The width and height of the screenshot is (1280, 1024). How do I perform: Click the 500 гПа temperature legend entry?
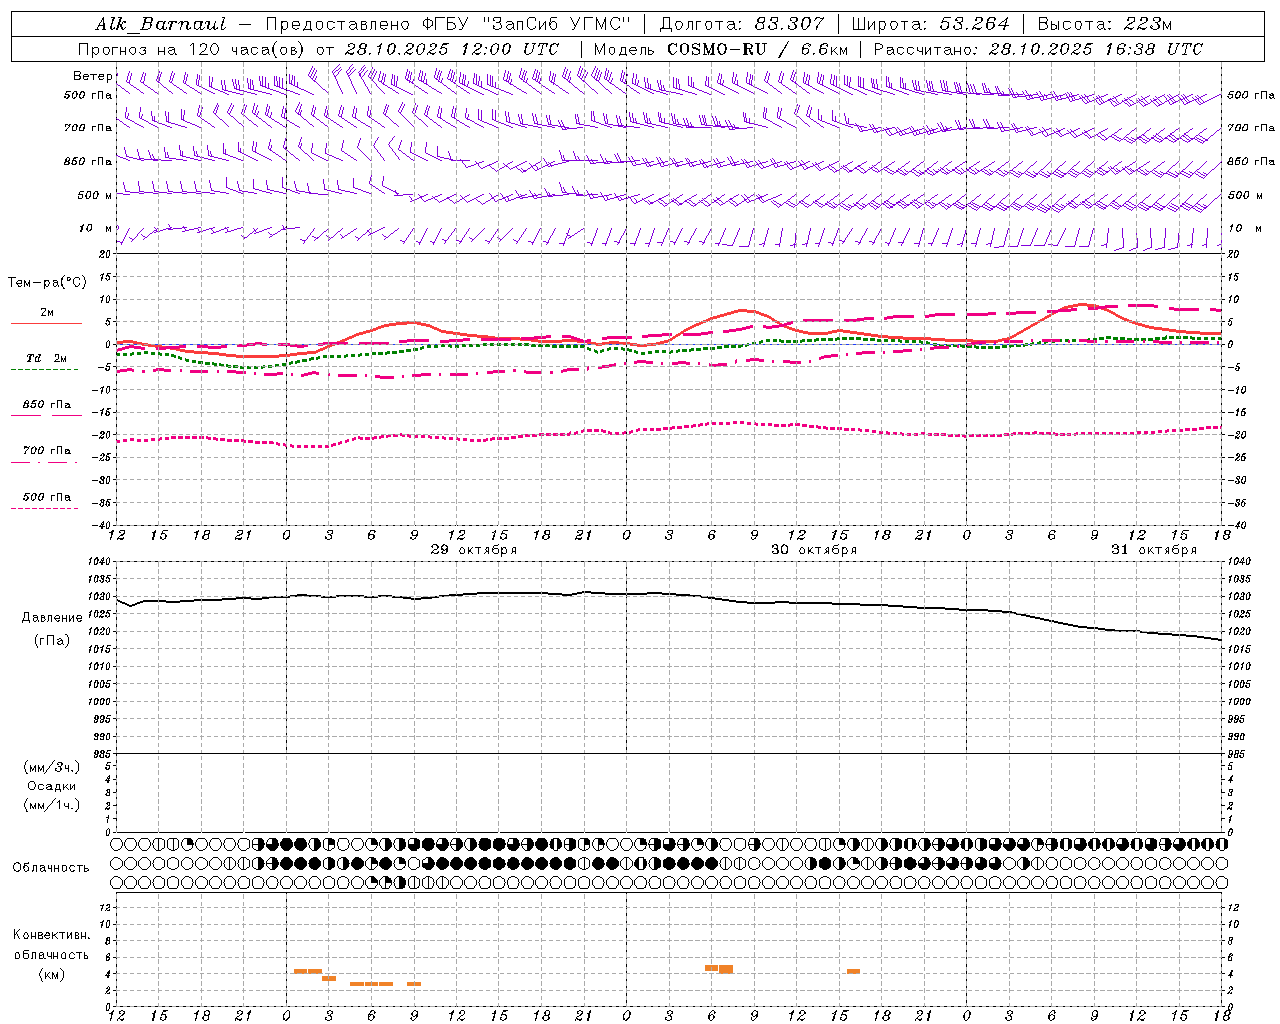47,496
